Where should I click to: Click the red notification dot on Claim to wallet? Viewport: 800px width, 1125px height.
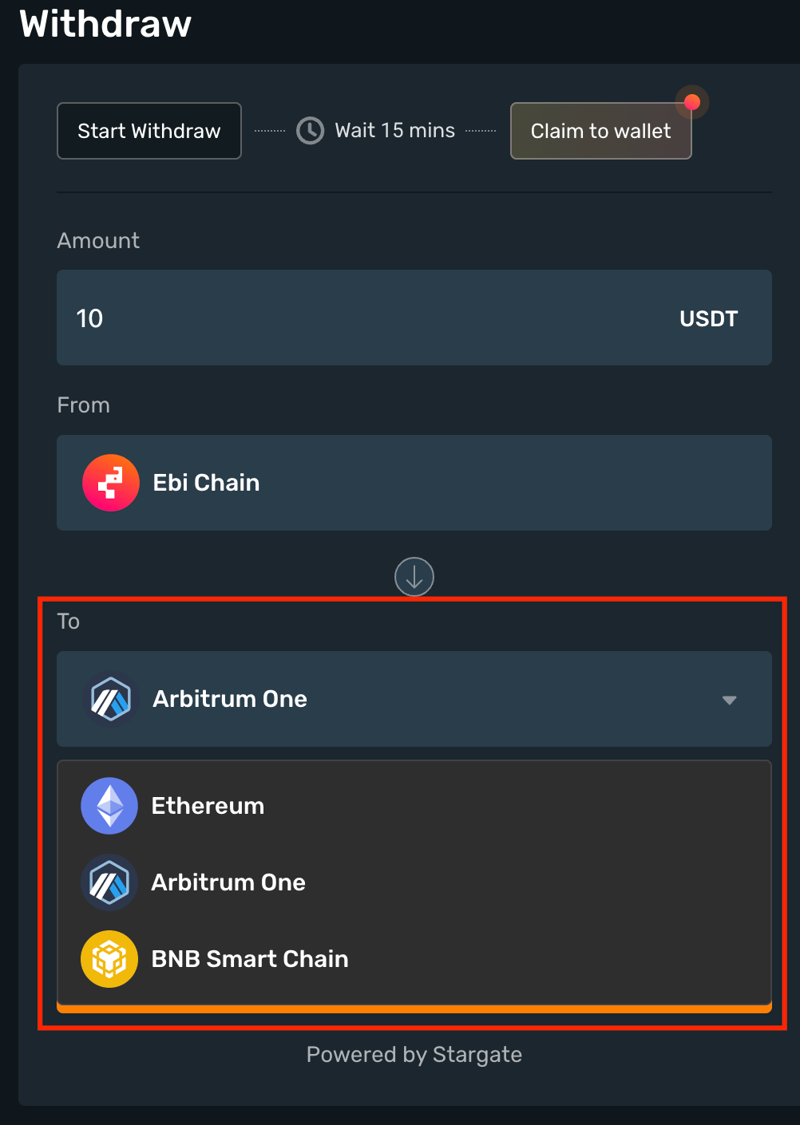(691, 102)
